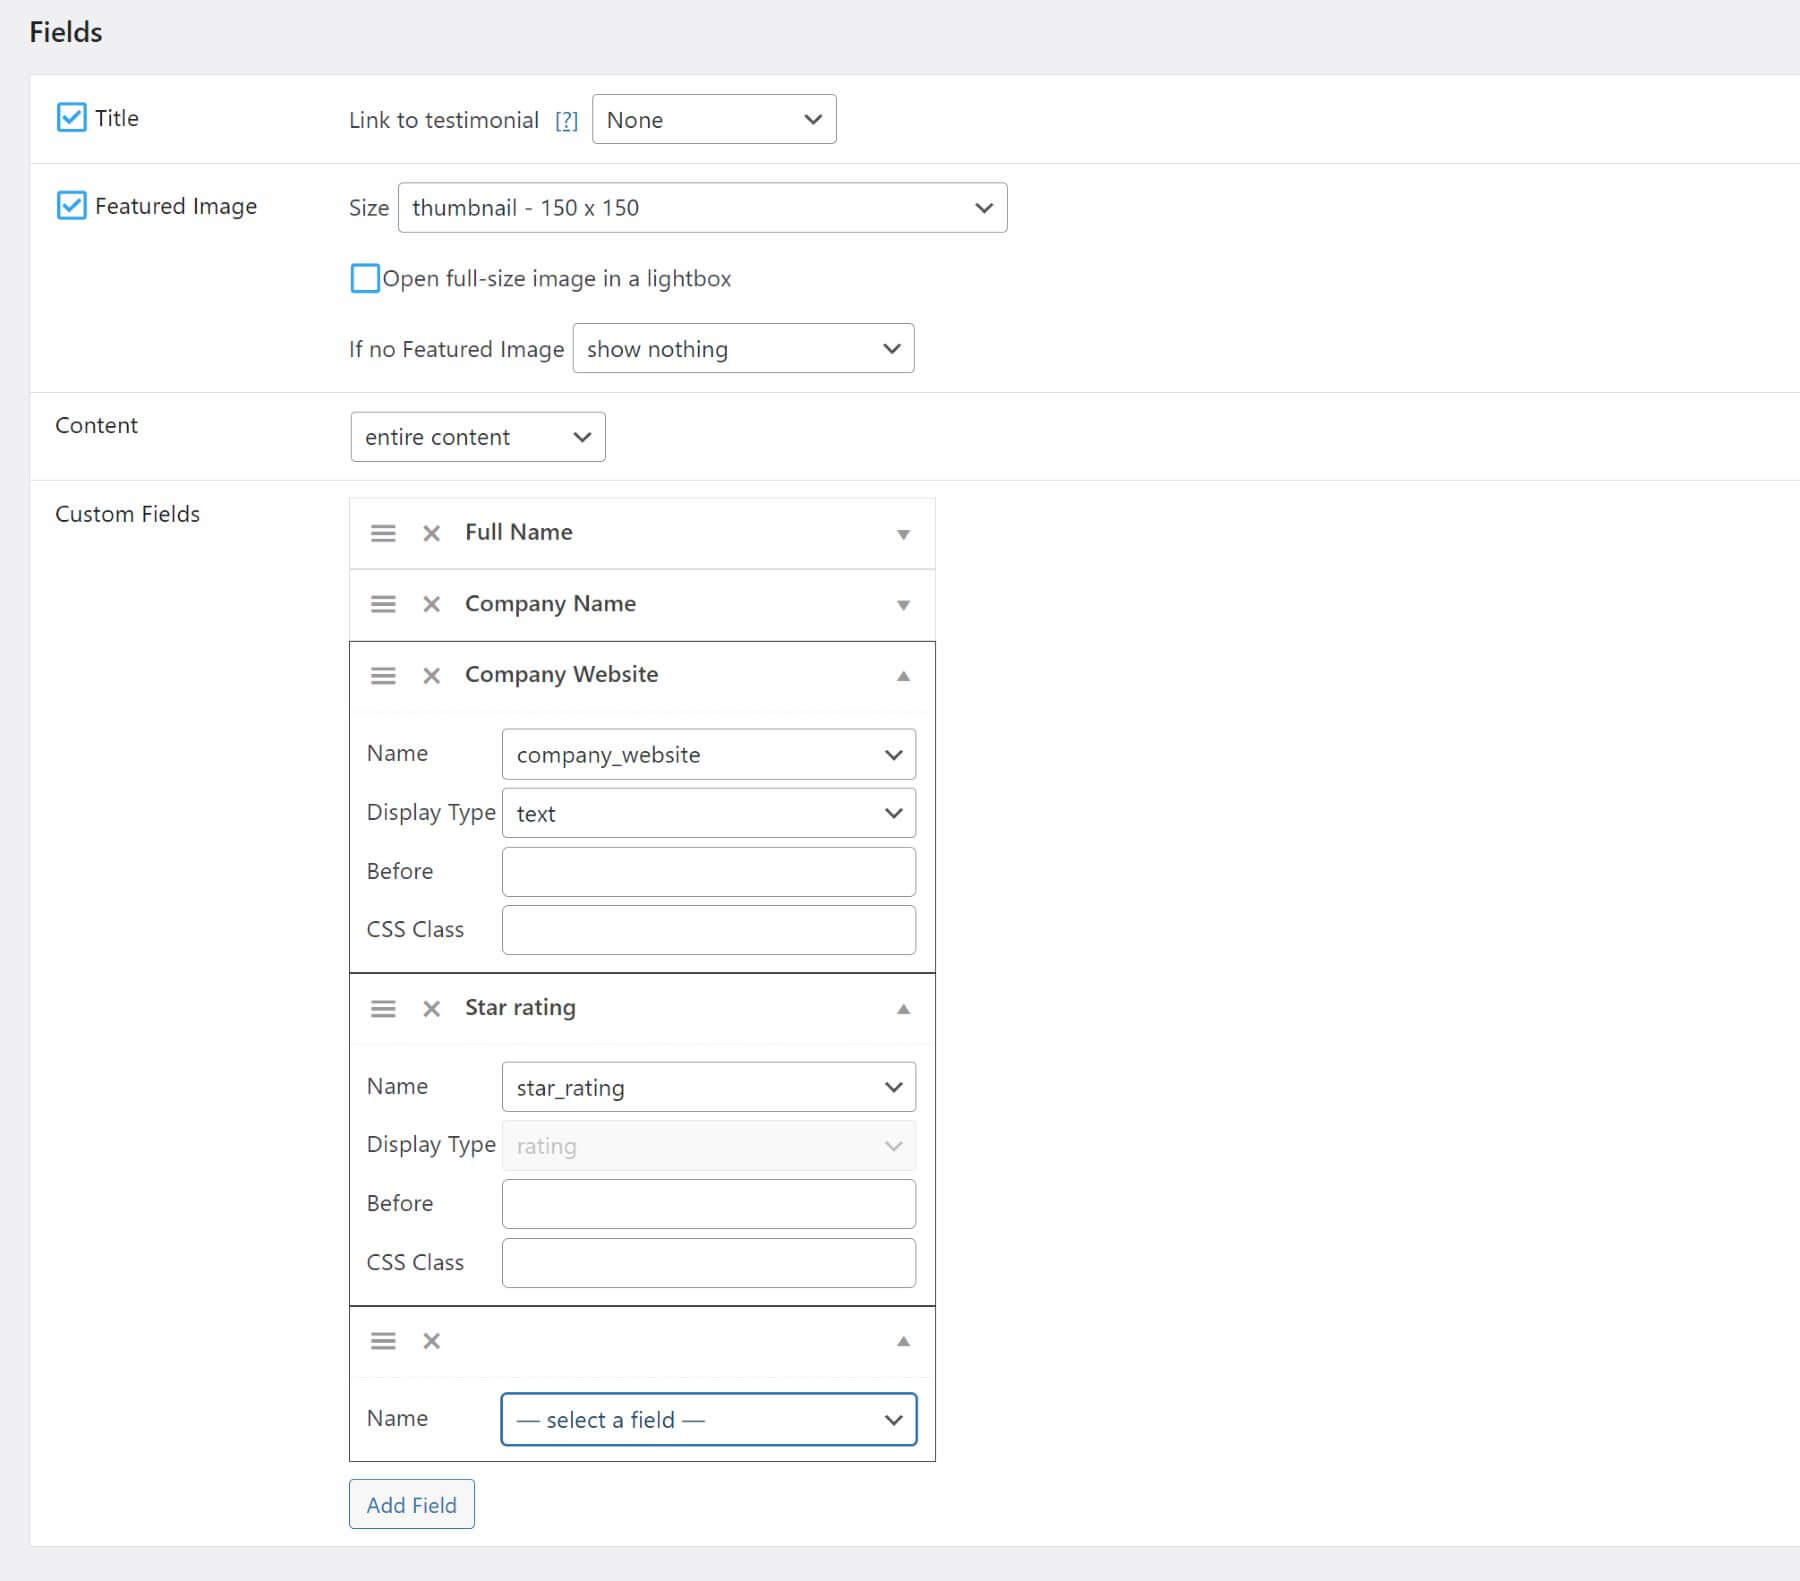Remove the Company Name custom field
This screenshot has width=1800, height=1581.
[x=432, y=604]
